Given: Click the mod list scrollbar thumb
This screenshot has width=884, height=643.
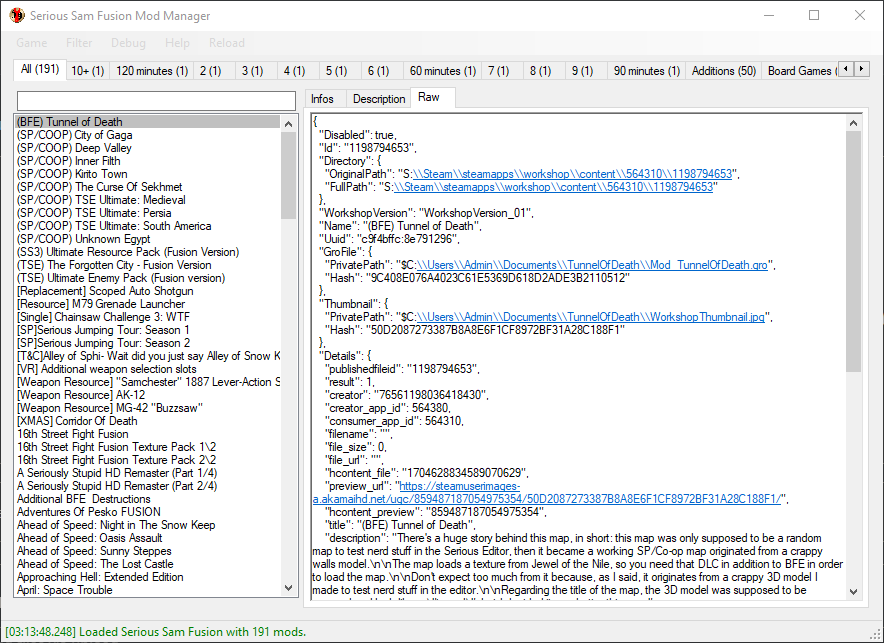Looking at the screenshot, I should tap(289, 175).
